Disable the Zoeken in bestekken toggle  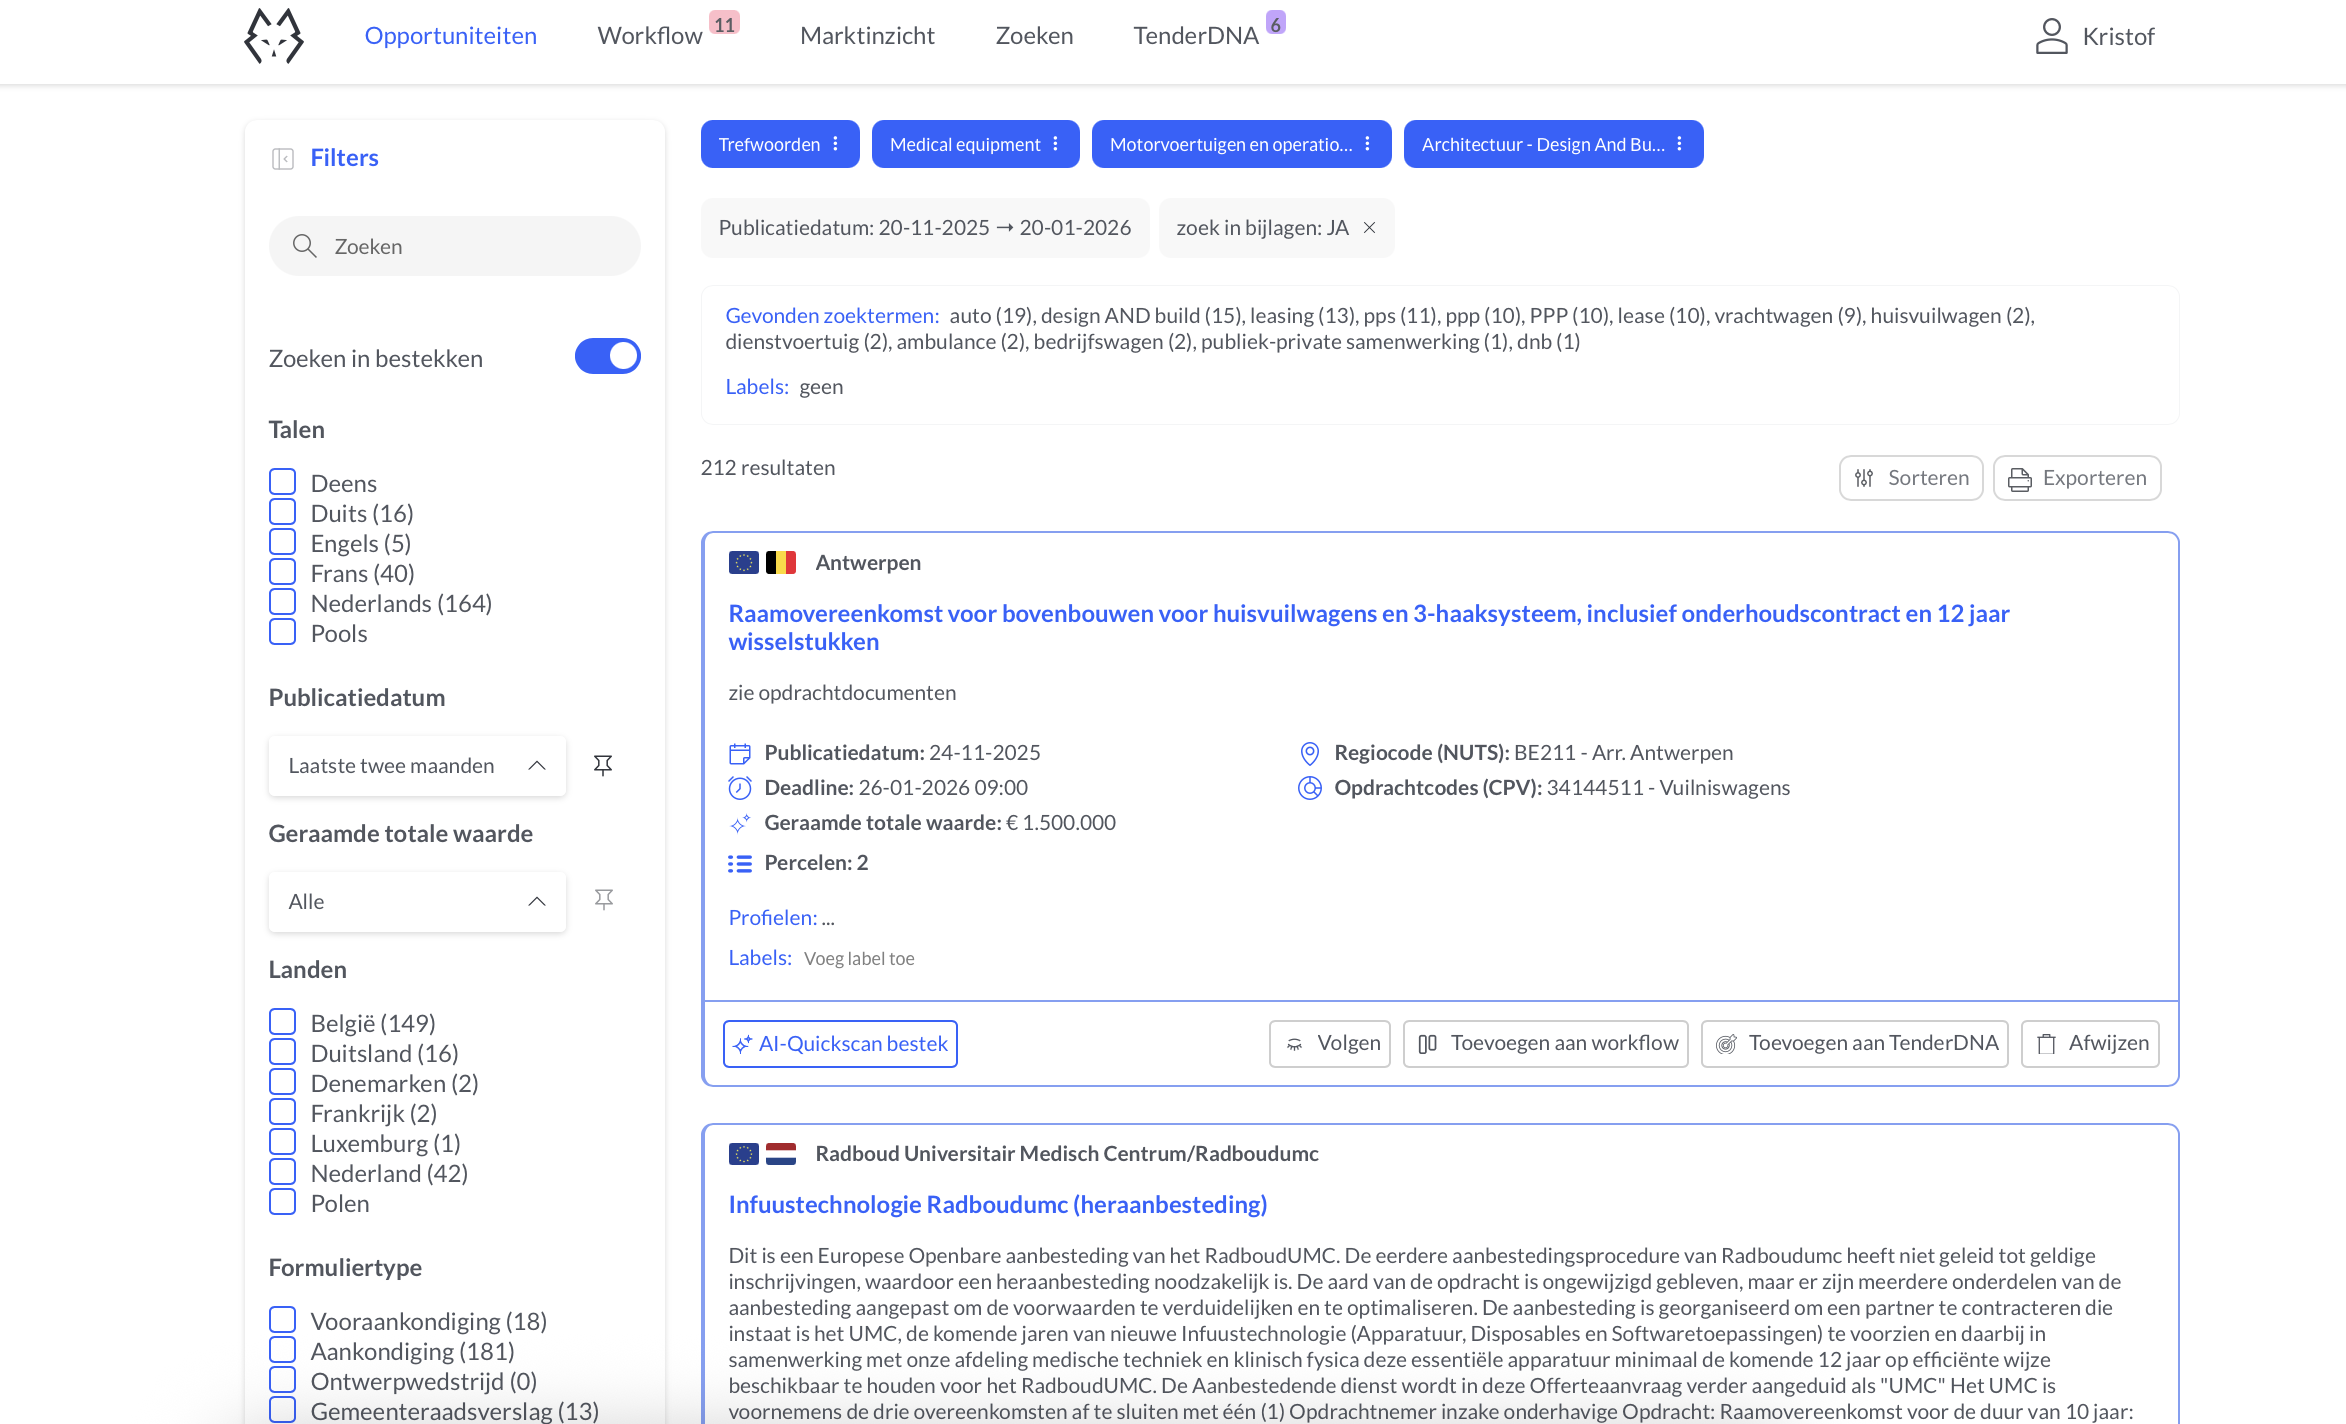coord(607,356)
